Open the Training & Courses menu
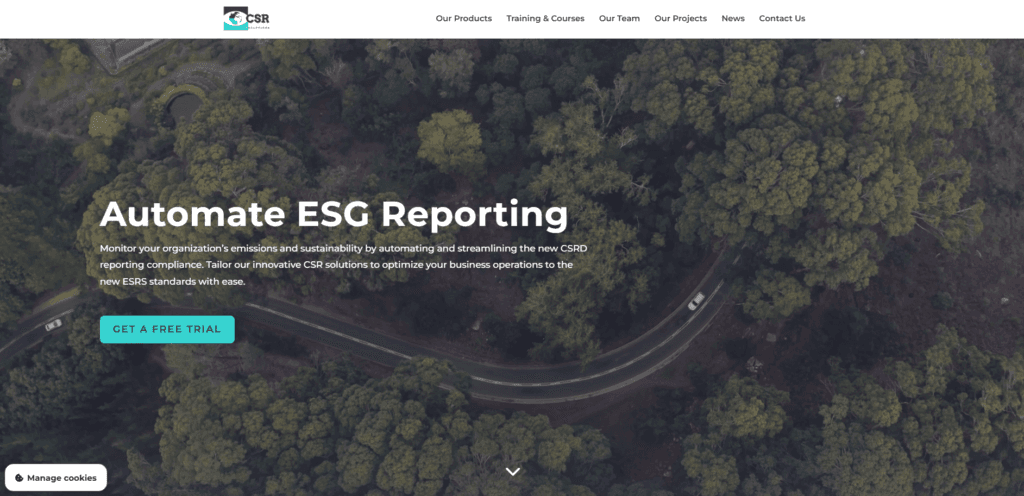Viewport: 1024px width, 496px height. pos(545,18)
